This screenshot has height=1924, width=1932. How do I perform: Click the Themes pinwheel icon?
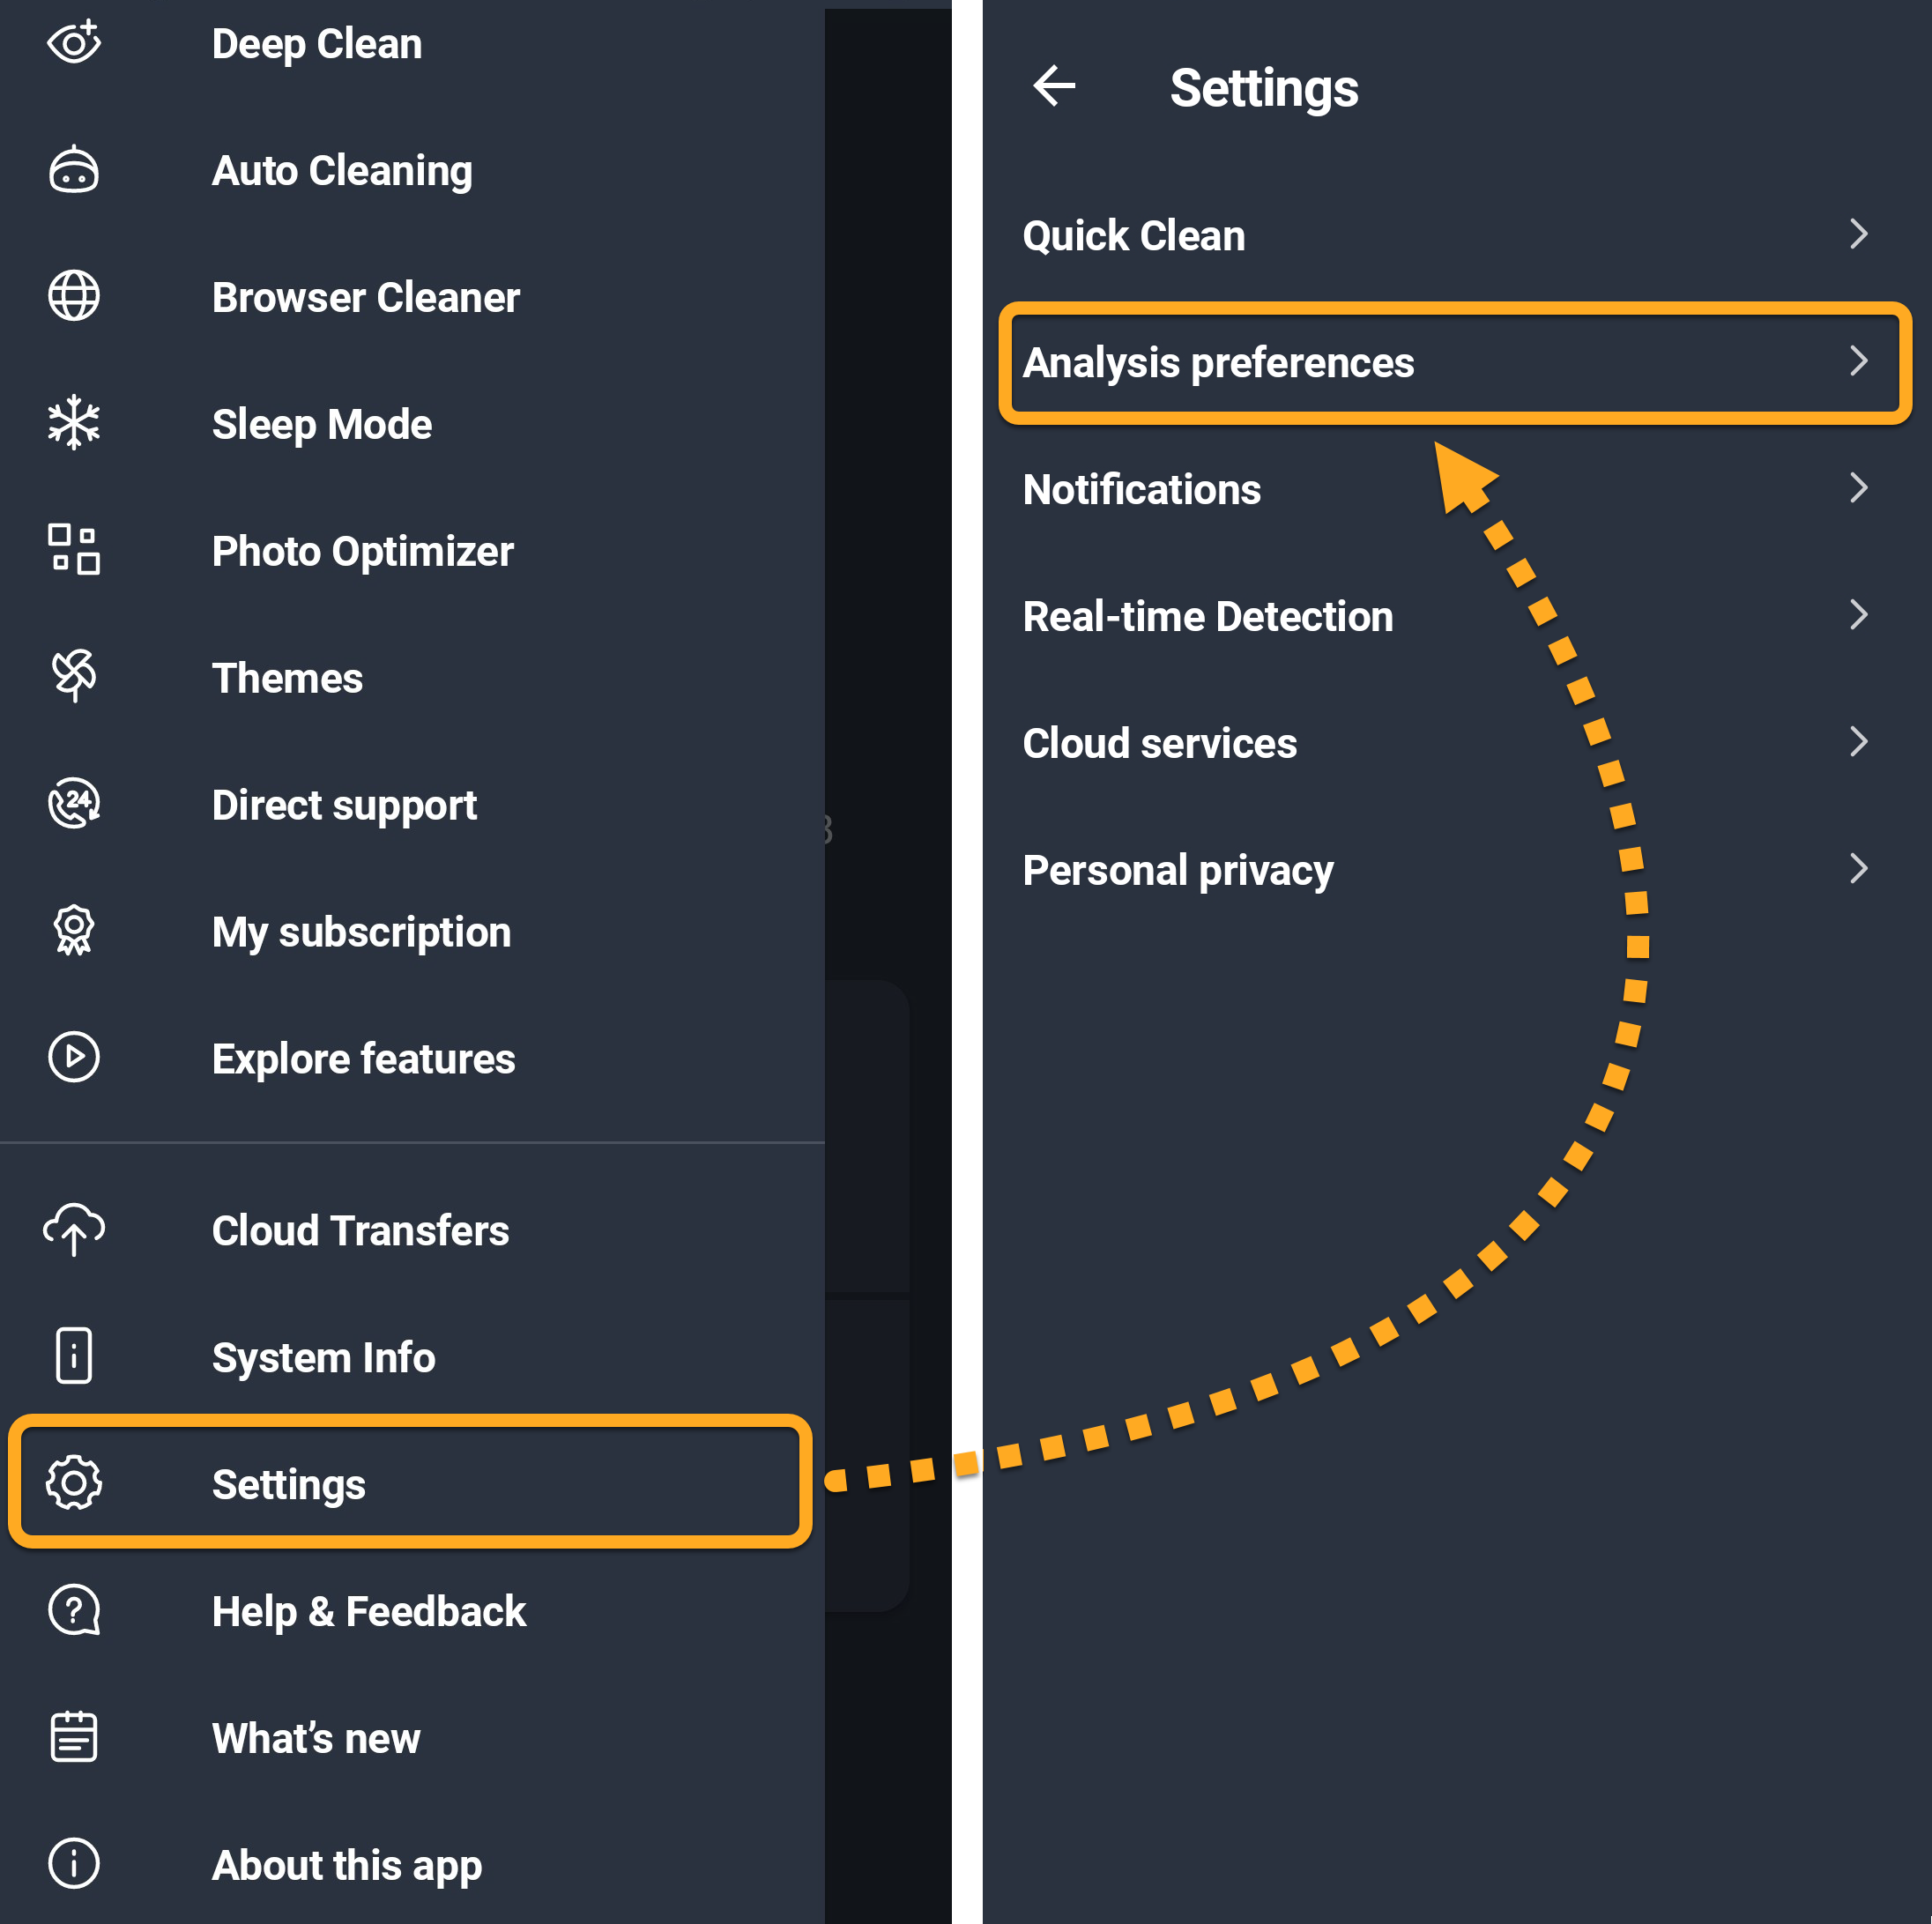(74, 677)
